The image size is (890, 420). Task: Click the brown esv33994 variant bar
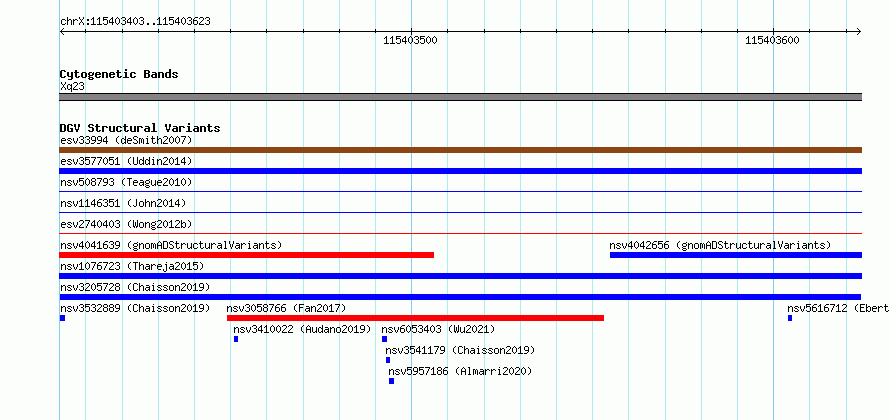point(460,150)
